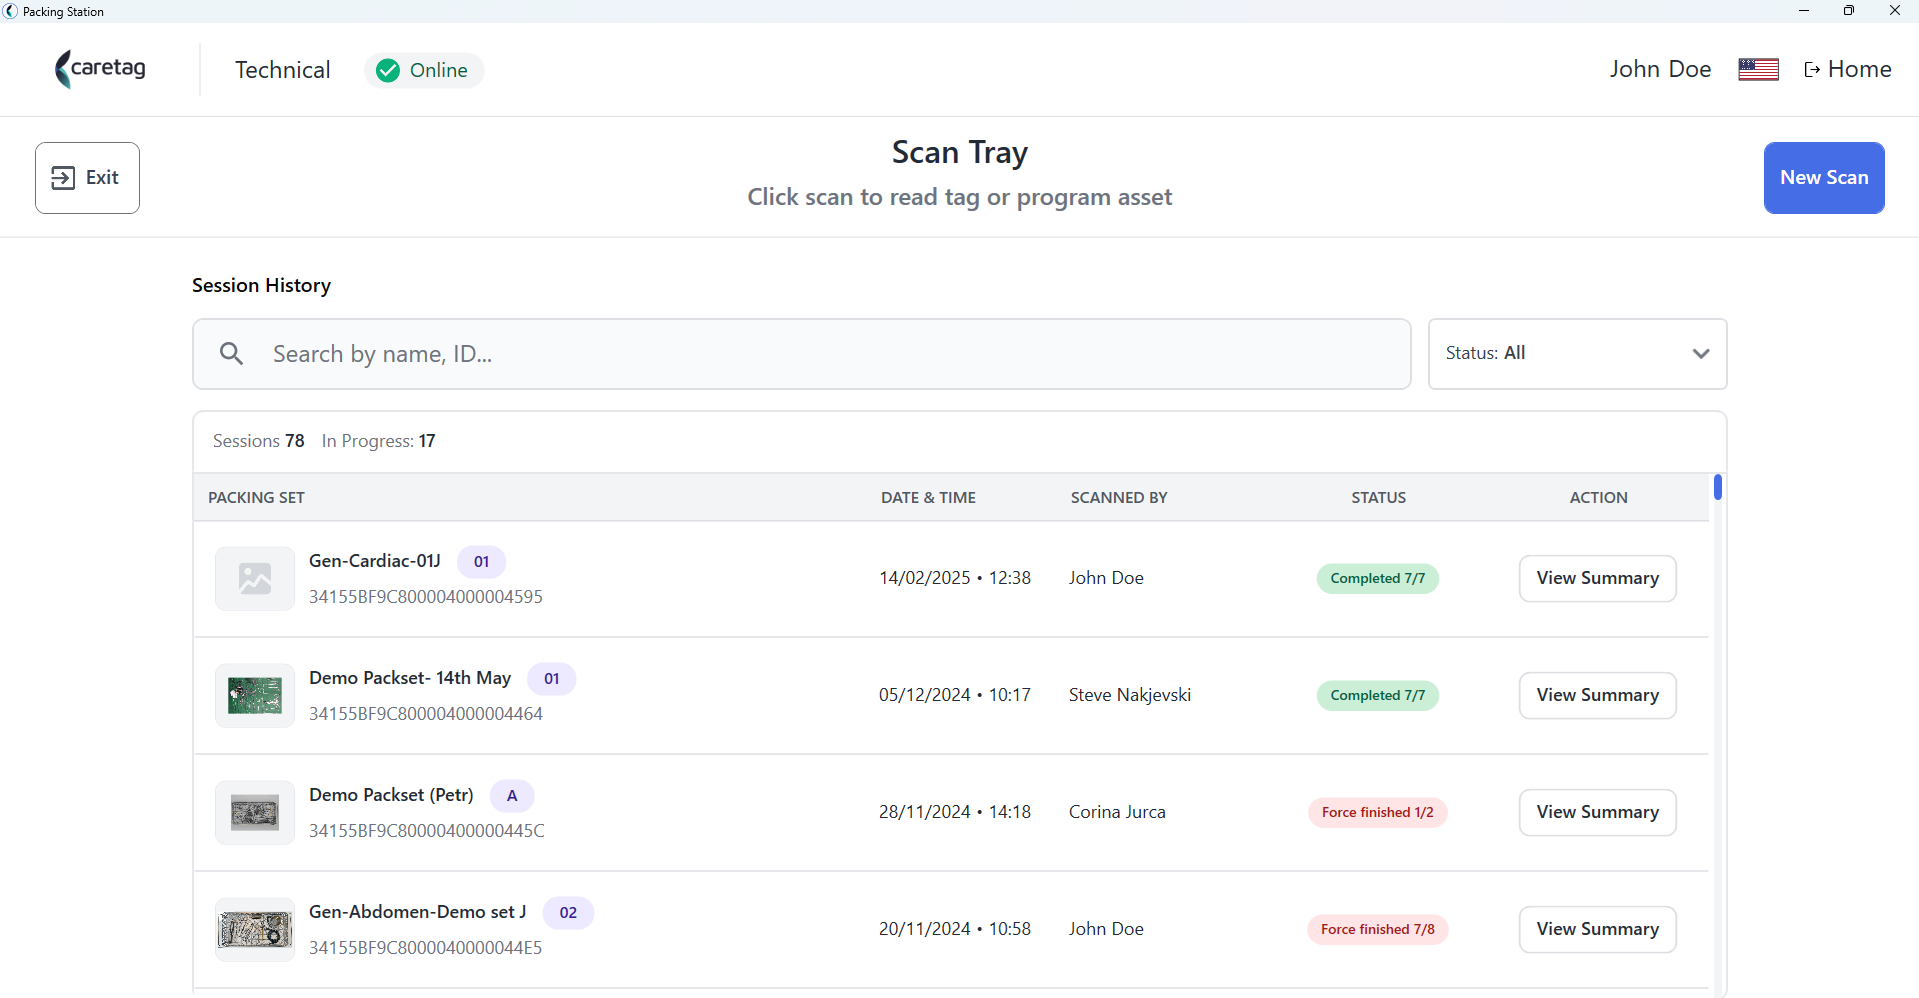Open Demo Packset- 14th May thumbnail

point(255,695)
